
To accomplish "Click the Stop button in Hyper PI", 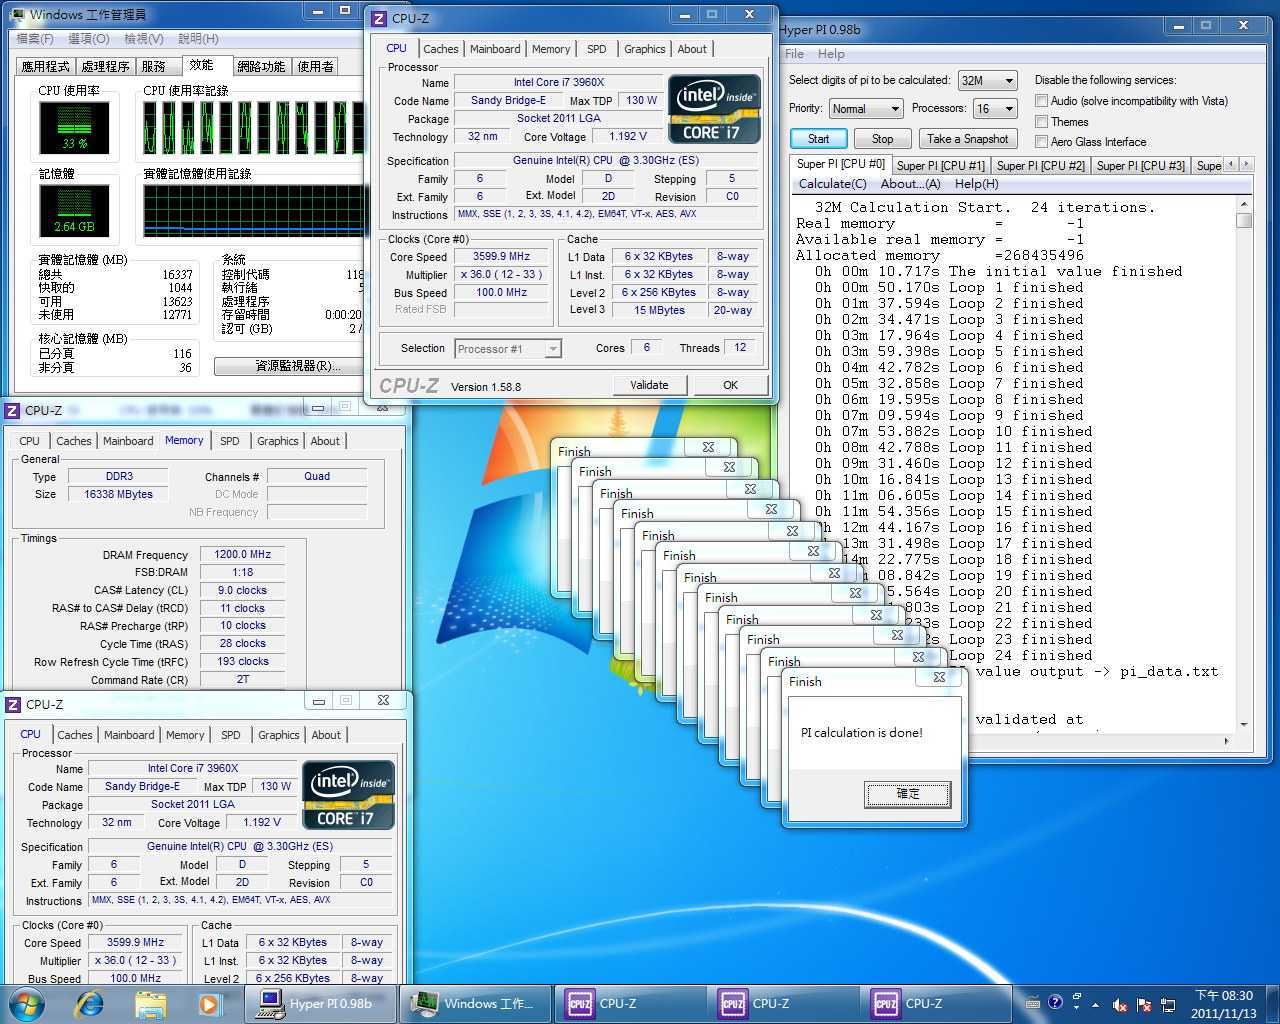I will 883,139.
